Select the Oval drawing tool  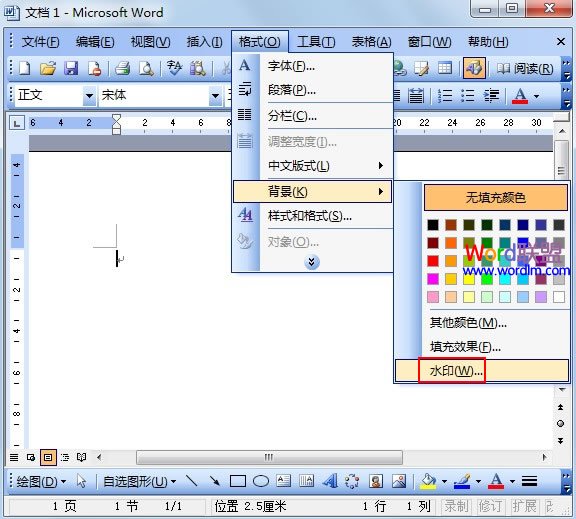(x=261, y=481)
